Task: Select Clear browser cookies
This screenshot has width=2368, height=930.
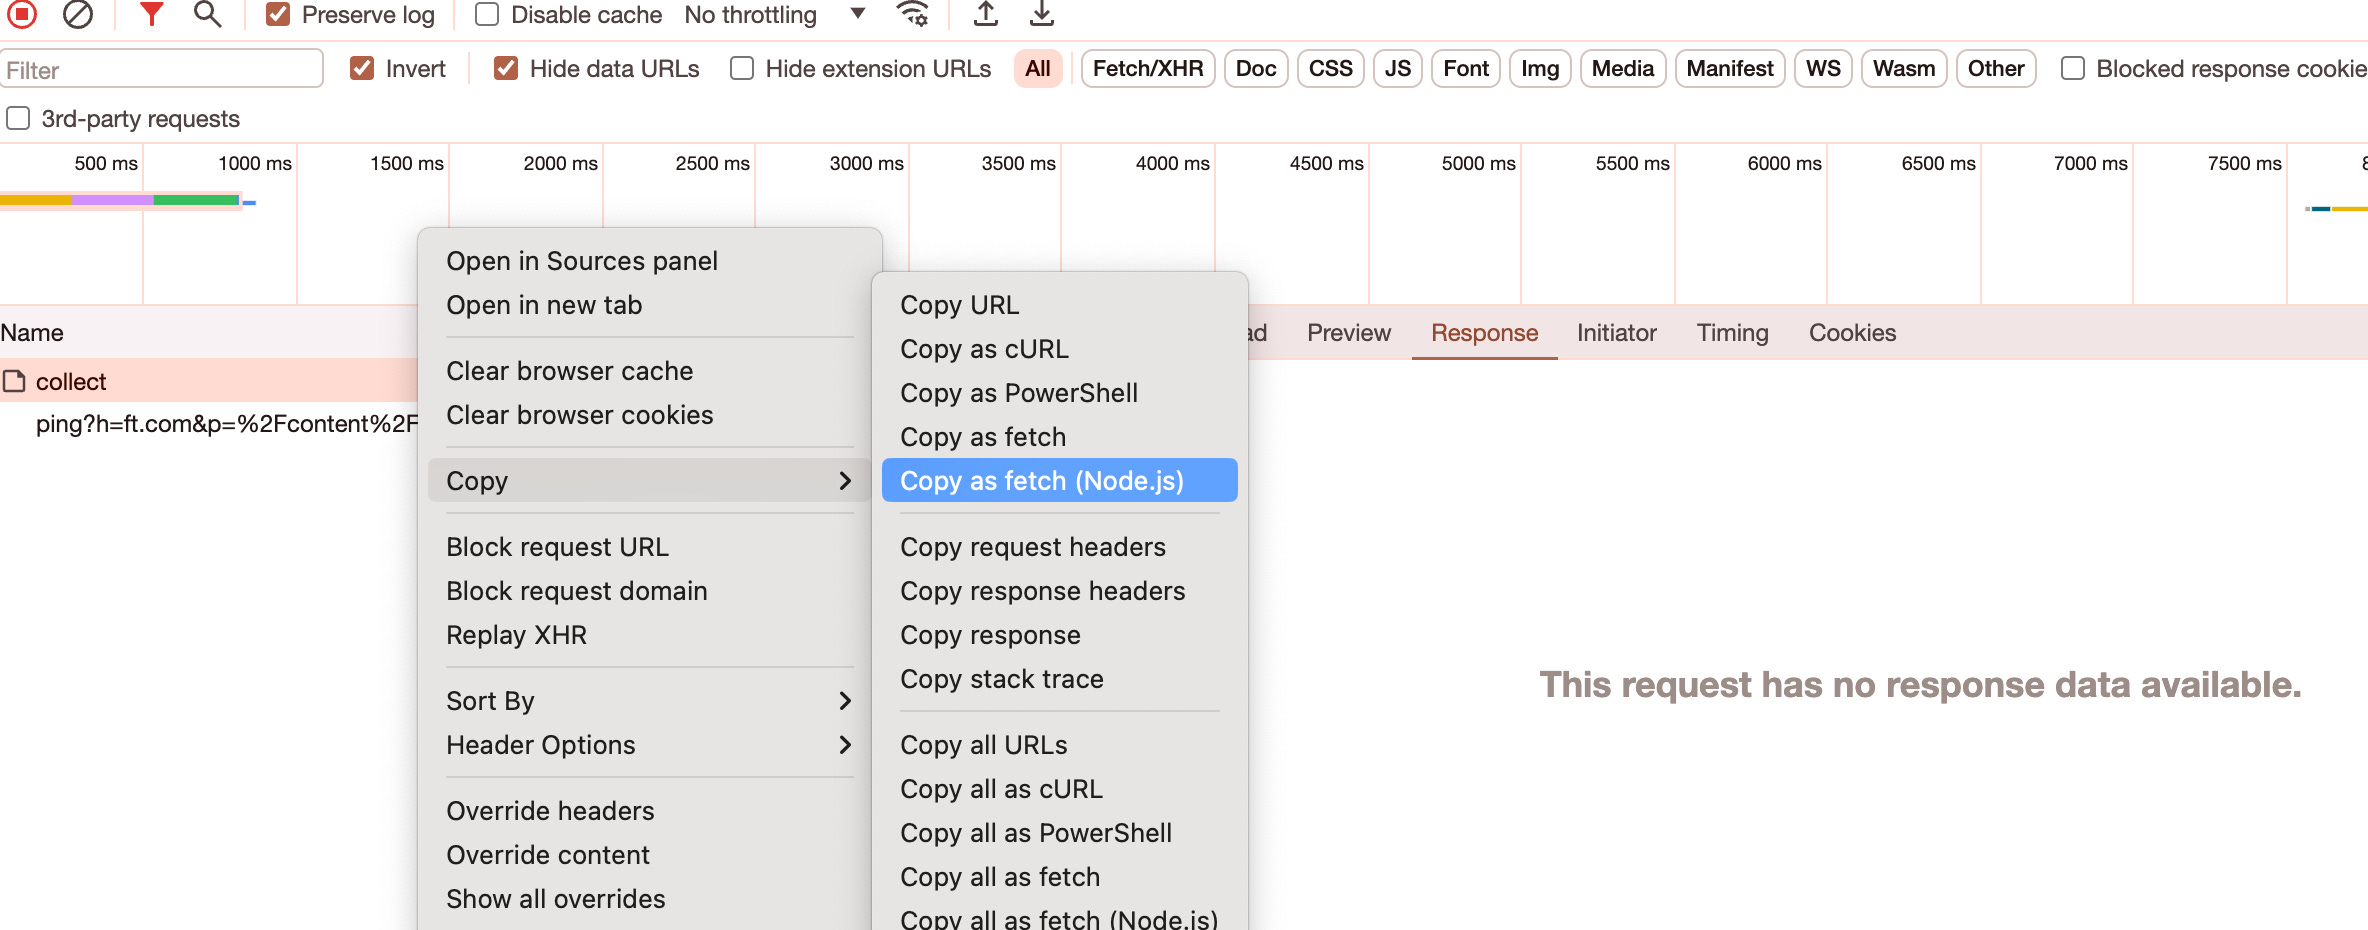Action: coord(649,415)
